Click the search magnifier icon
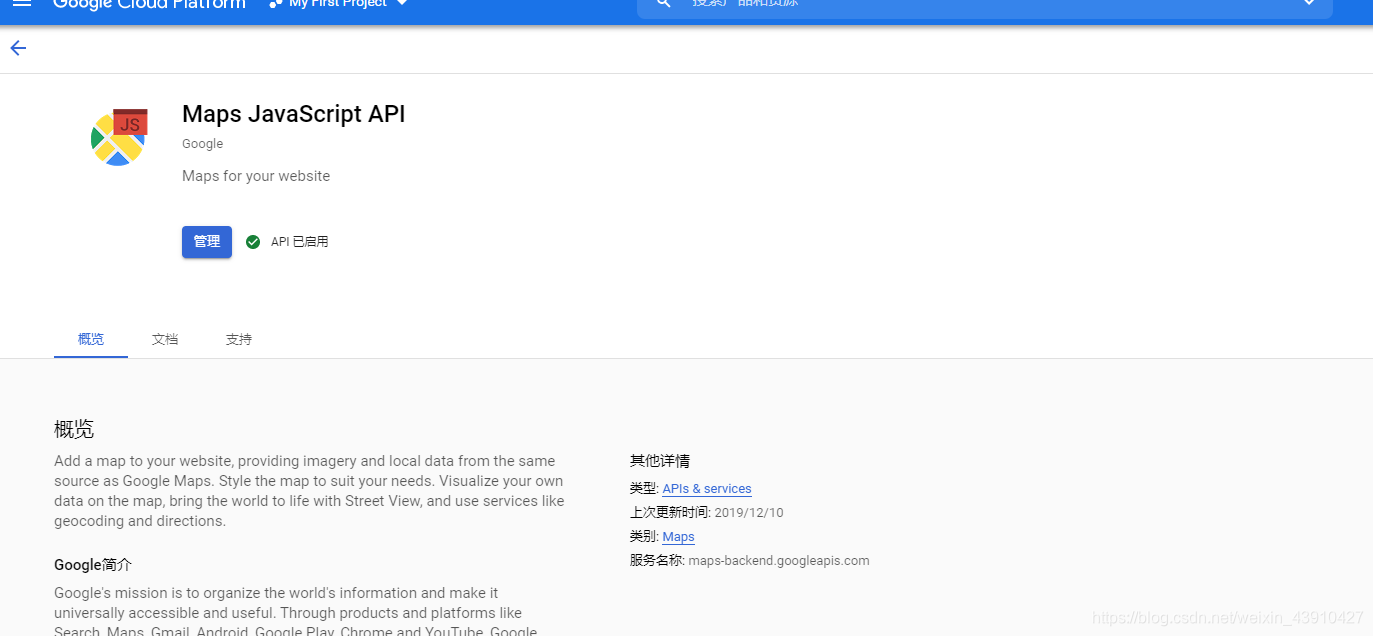Viewport: 1373px width, 636px height. click(663, 4)
